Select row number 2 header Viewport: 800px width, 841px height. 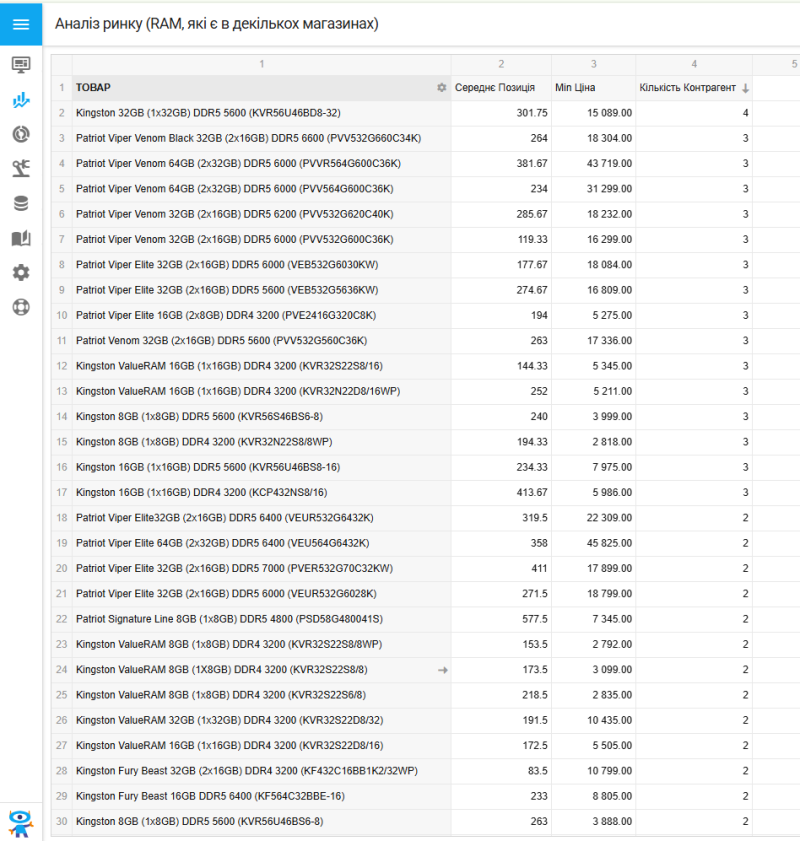[x=61, y=113]
